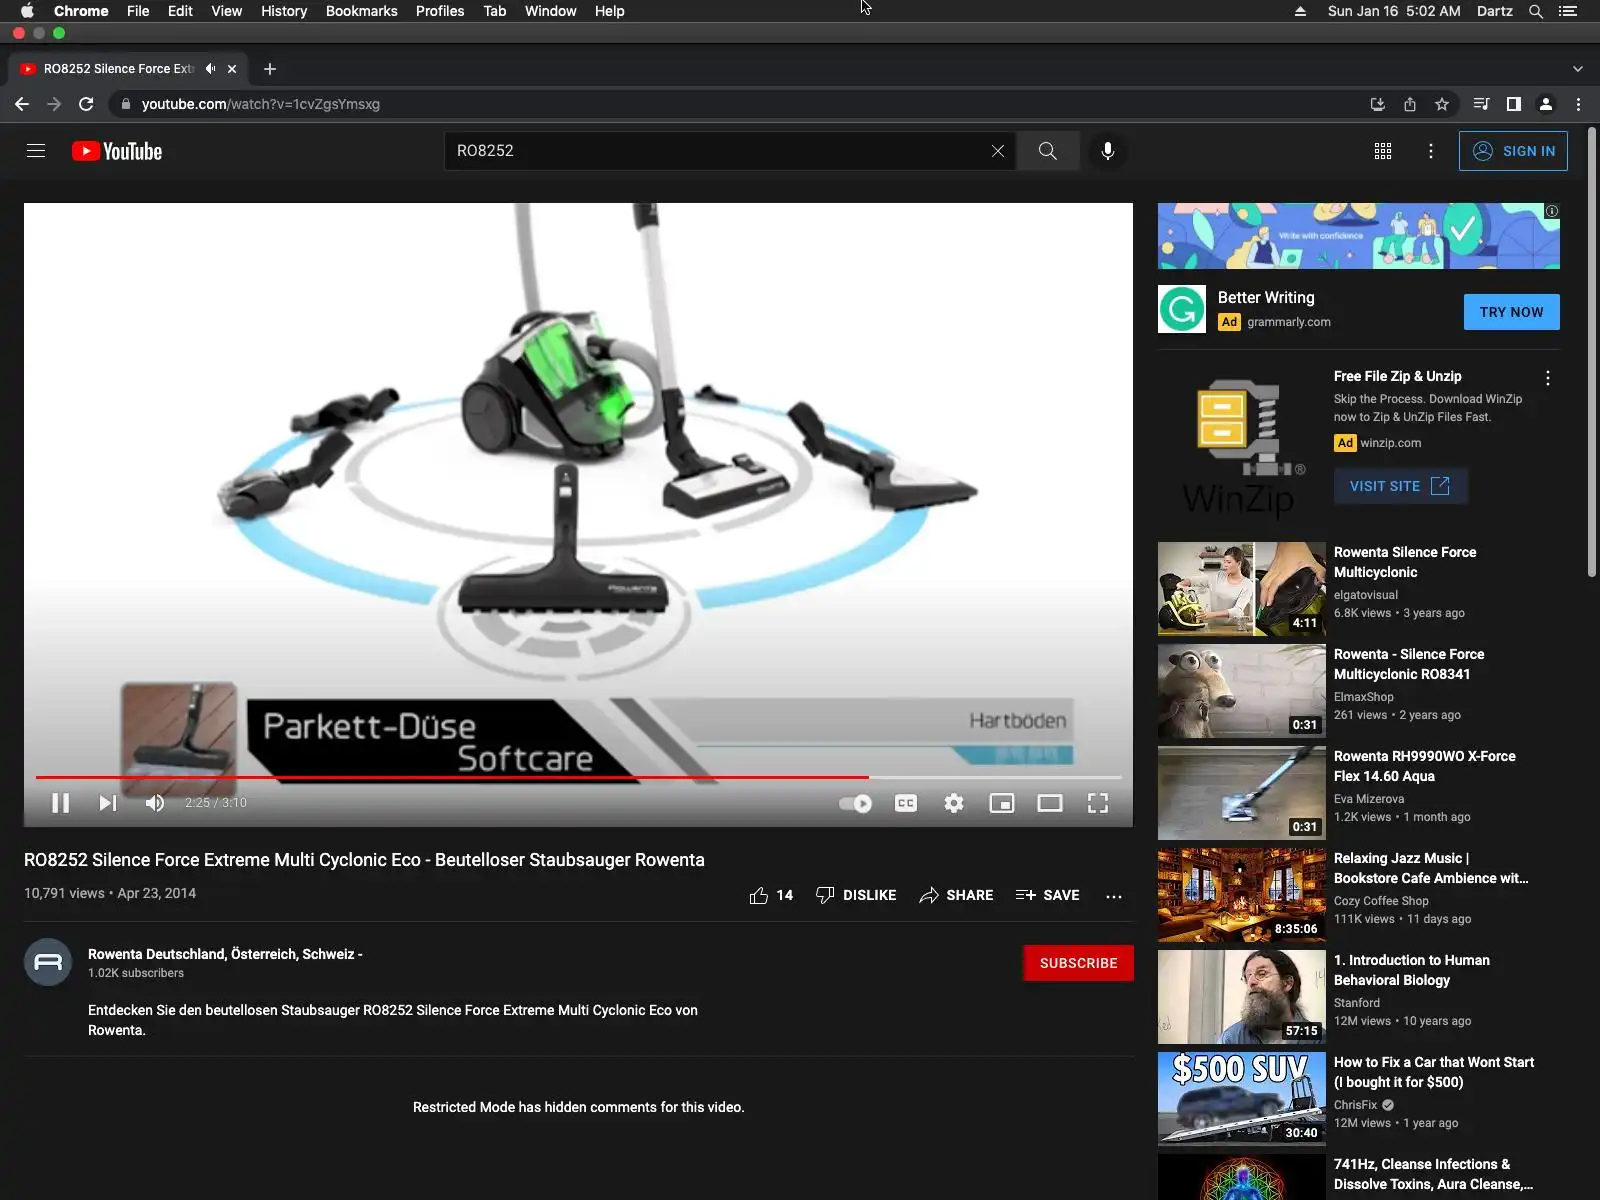The height and width of the screenshot is (1200, 1600).
Task: Mute the video volume
Action: (x=155, y=803)
